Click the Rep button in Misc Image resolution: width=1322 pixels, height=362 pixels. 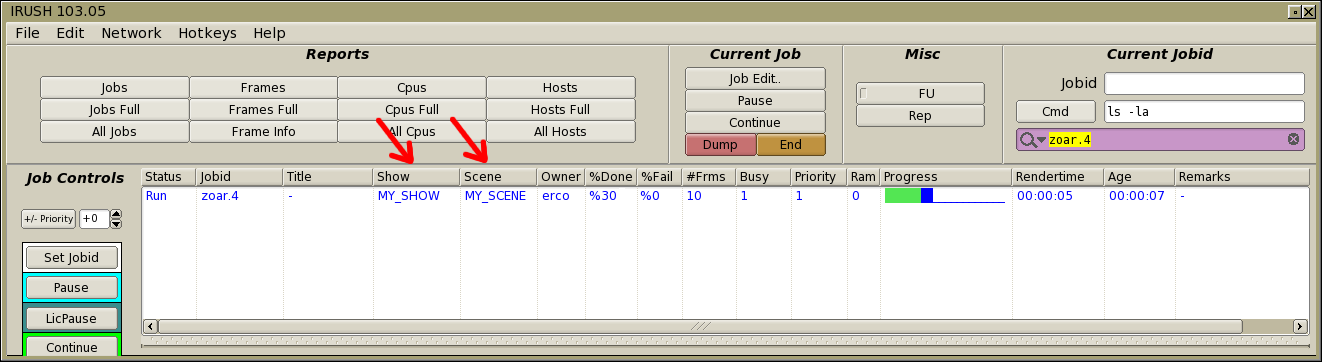click(x=920, y=116)
